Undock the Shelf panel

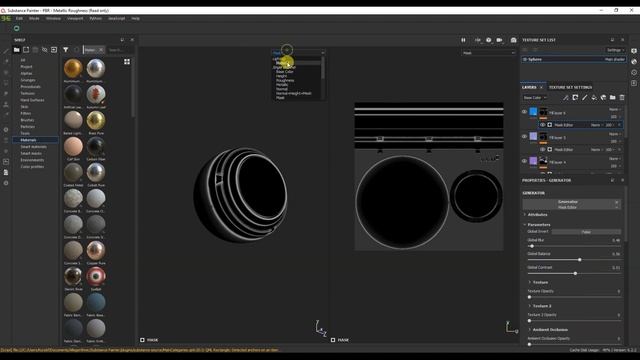click(122, 40)
